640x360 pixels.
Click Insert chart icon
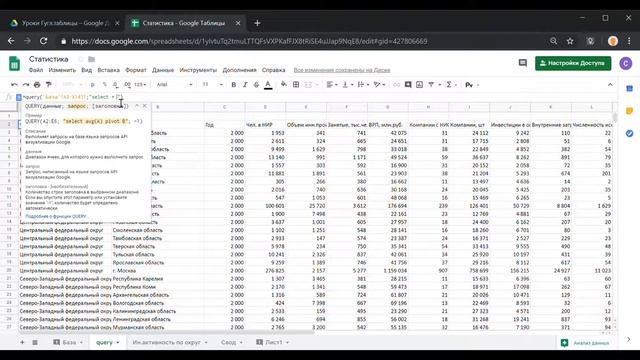(x=419, y=84)
